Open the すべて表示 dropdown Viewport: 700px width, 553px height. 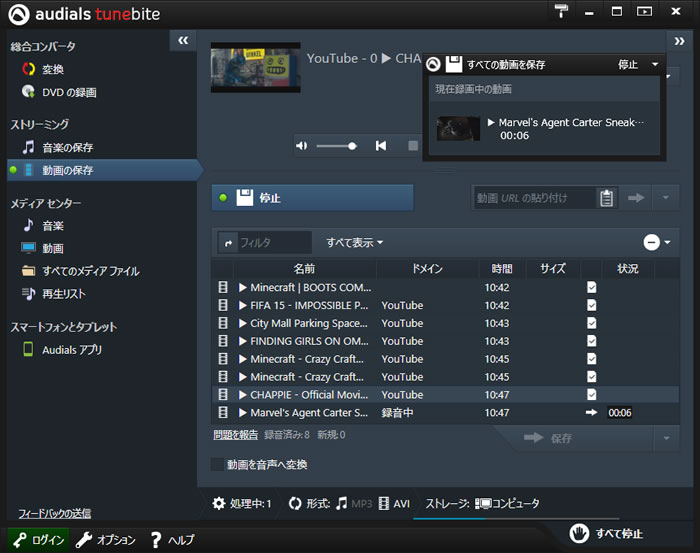tap(354, 242)
